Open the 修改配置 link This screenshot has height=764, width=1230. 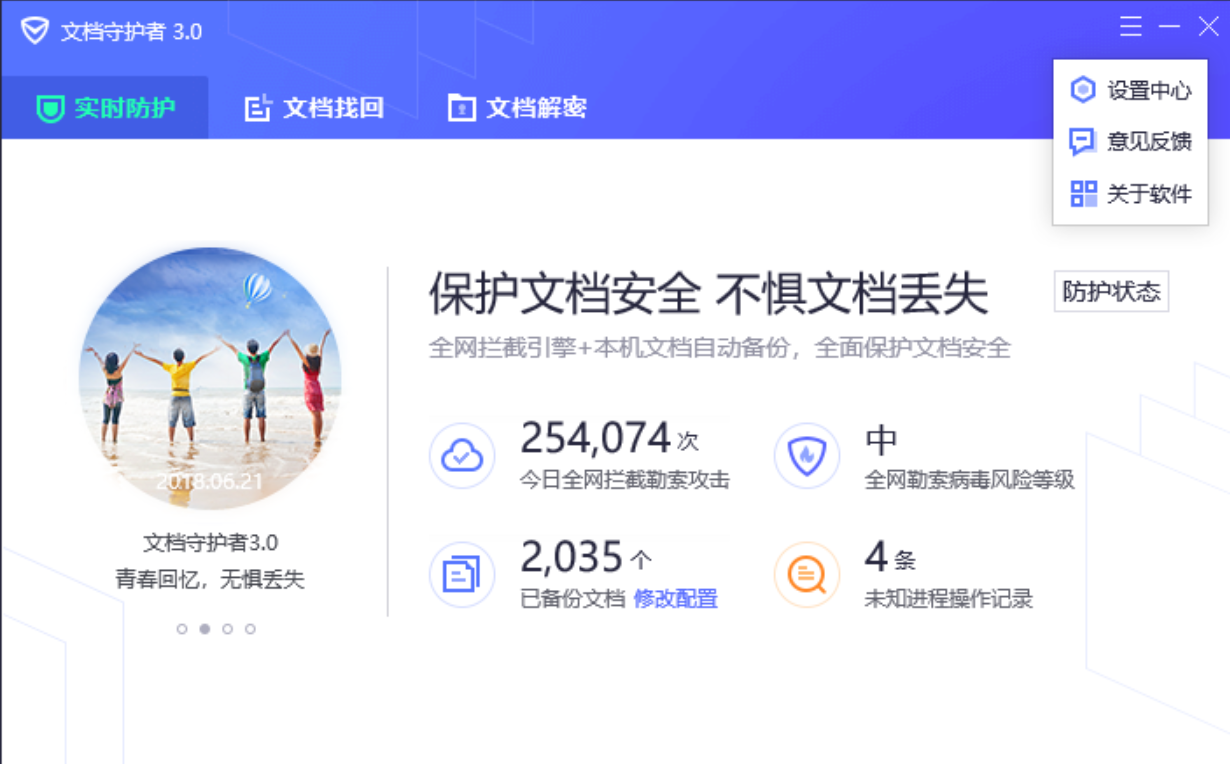click(x=676, y=599)
